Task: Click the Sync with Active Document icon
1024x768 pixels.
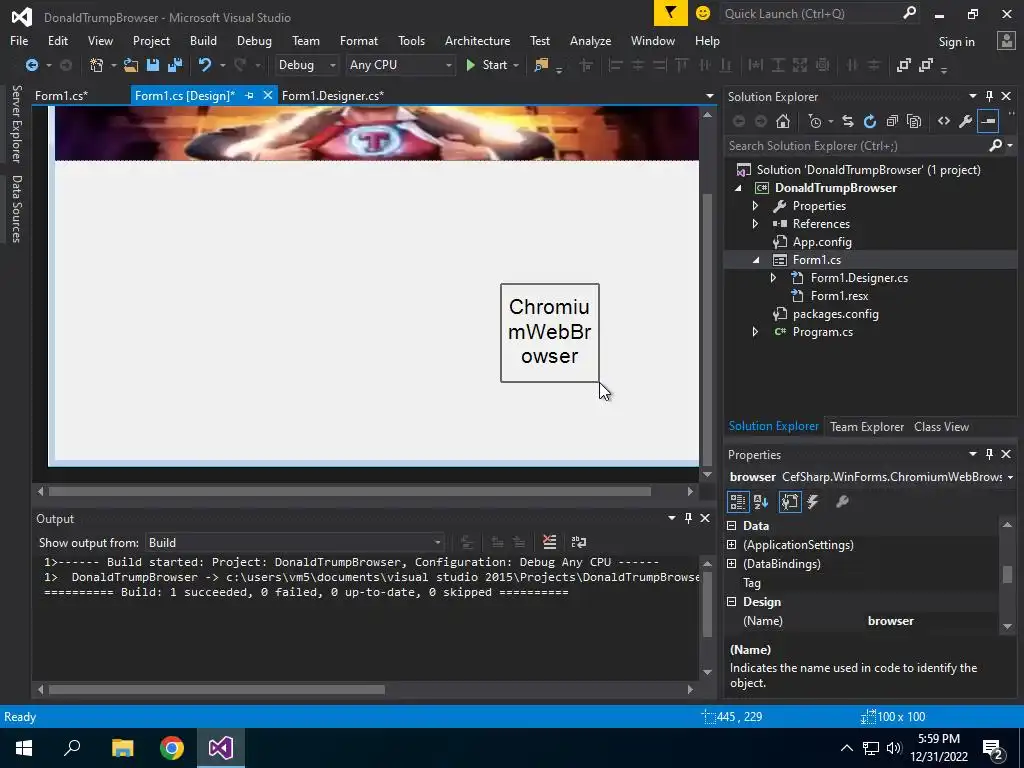Action: [848, 121]
